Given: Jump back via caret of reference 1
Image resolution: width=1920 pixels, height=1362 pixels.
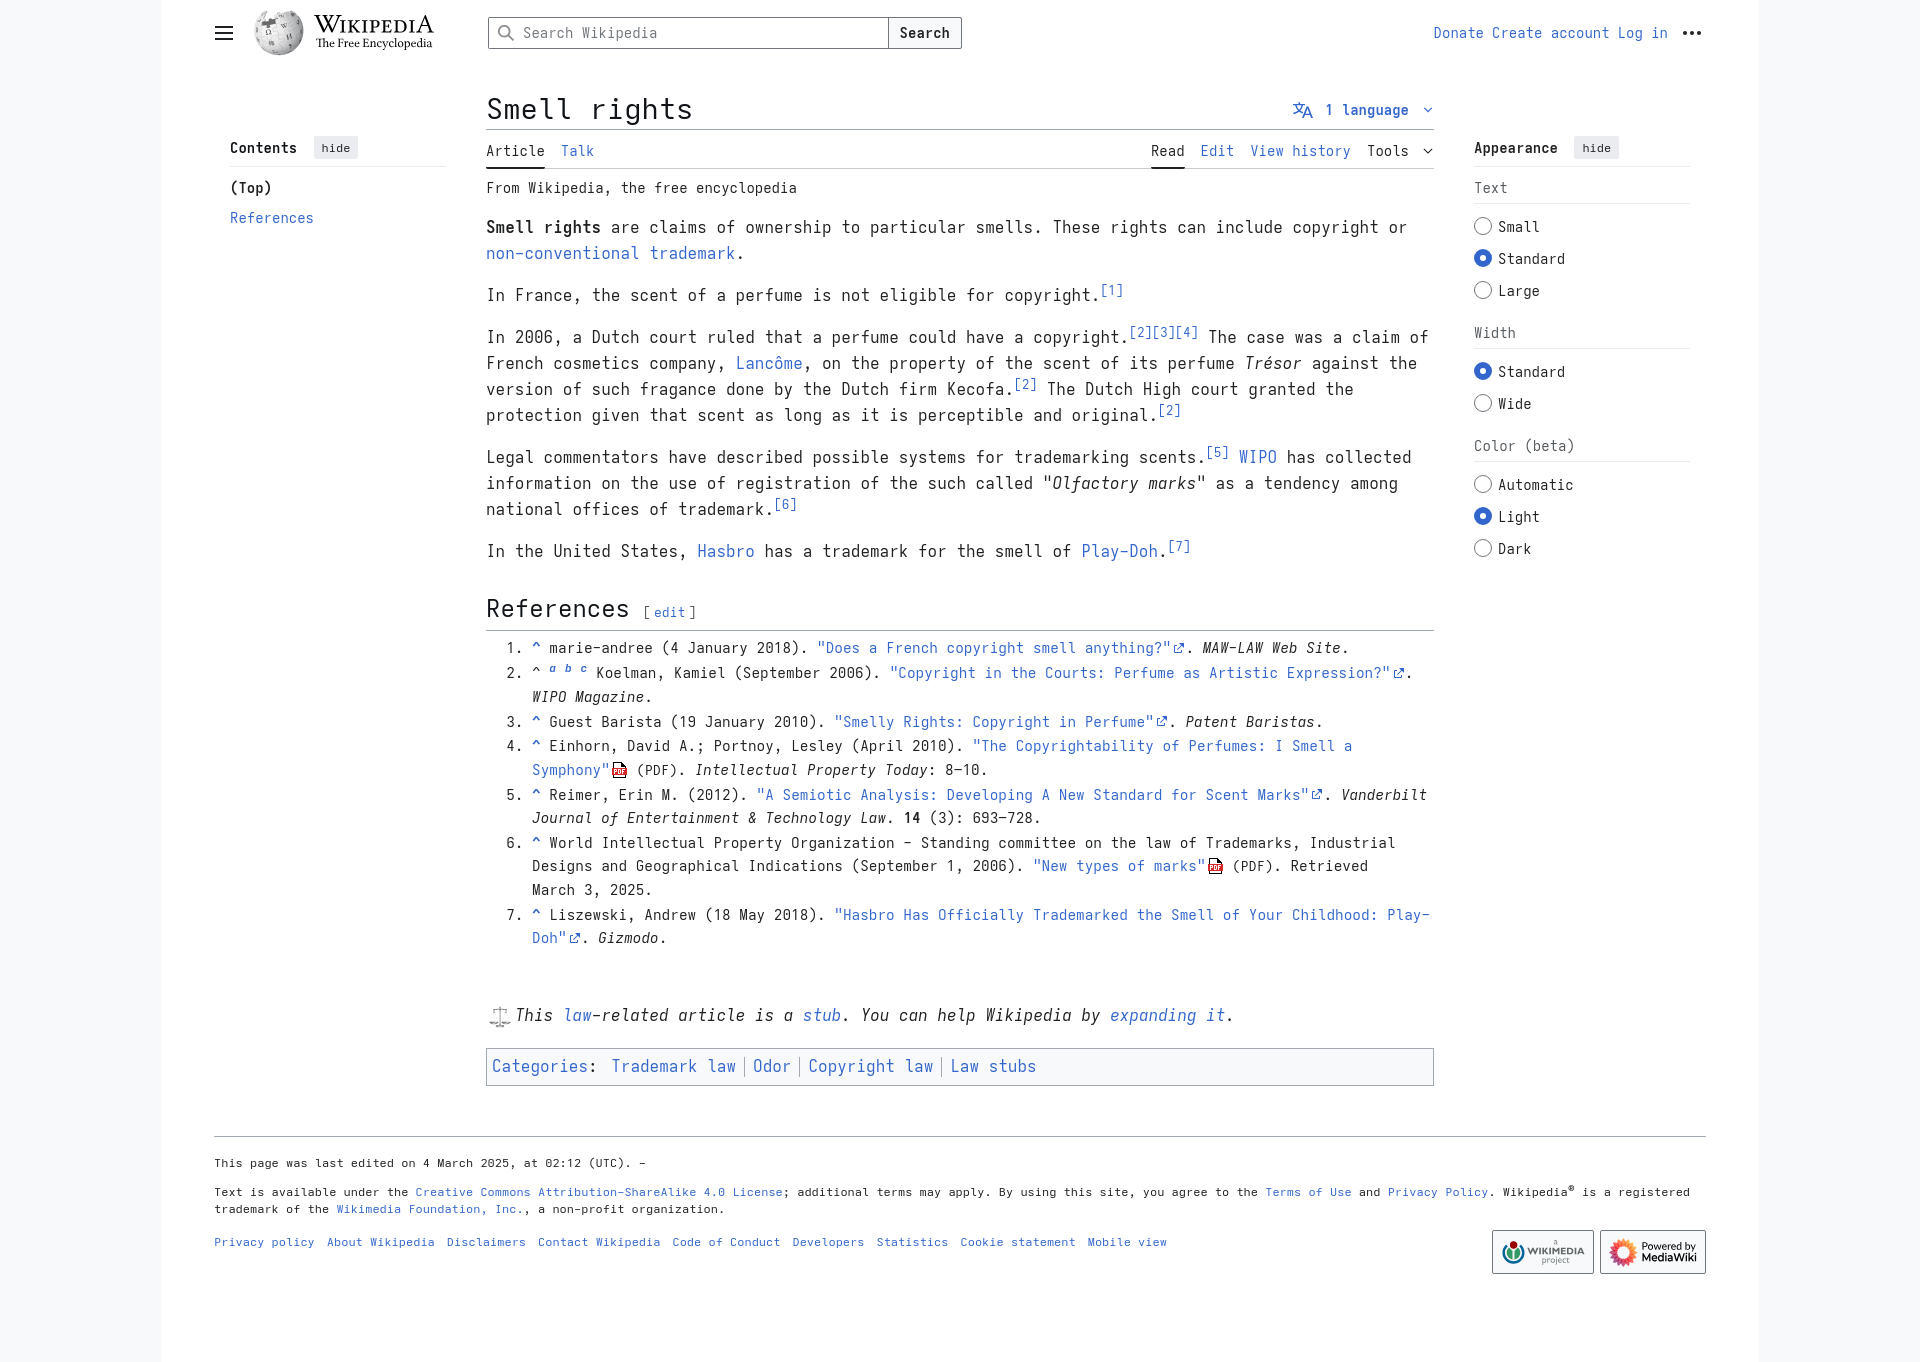Looking at the screenshot, I should tap(536, 647).
